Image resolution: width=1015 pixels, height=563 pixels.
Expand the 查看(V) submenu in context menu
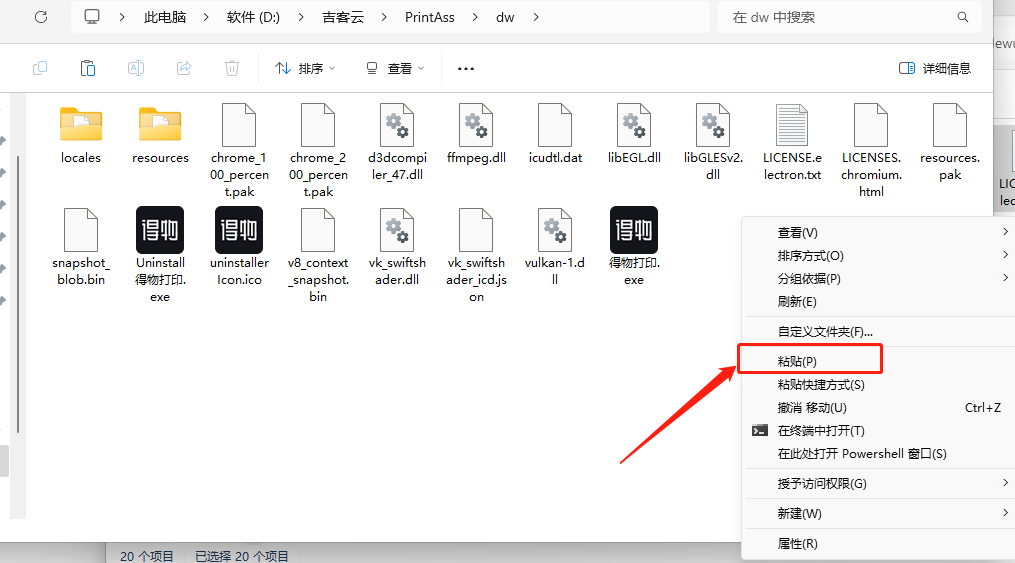879,232
